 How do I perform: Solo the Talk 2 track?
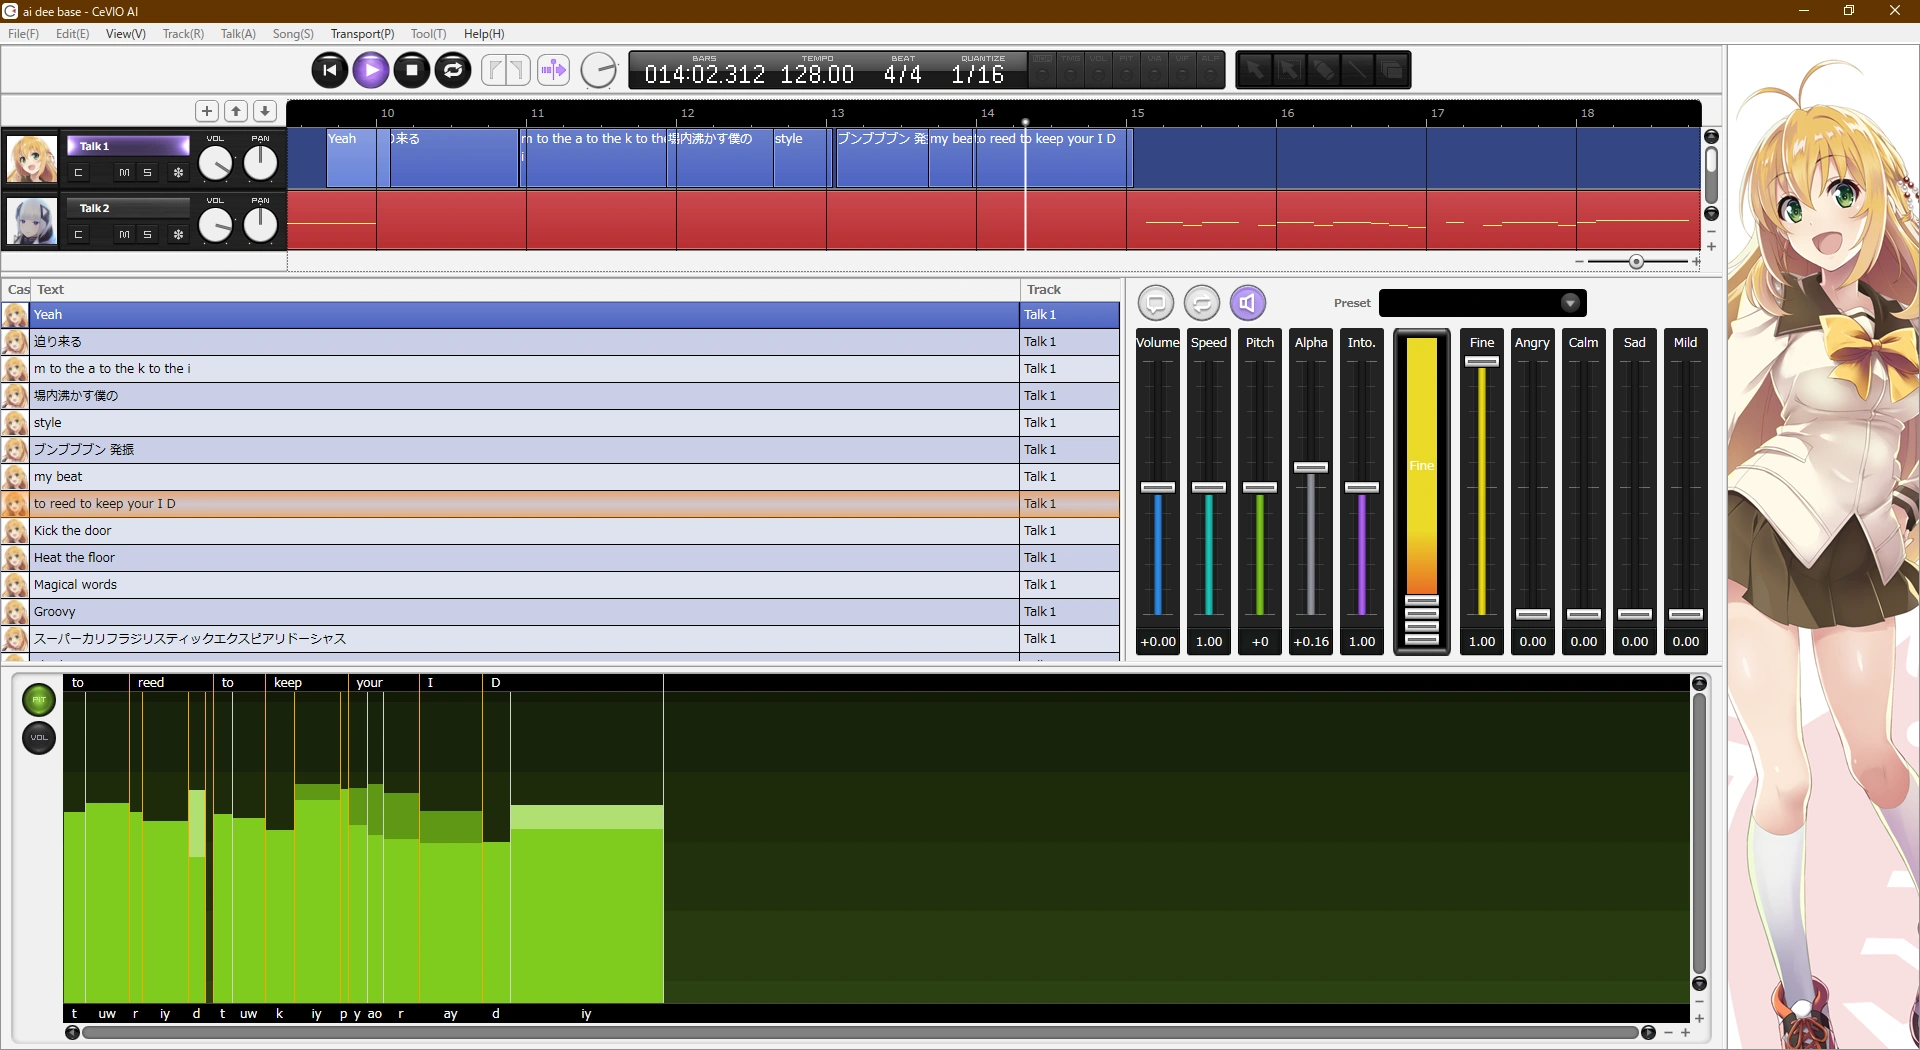(x=148, y=235)
